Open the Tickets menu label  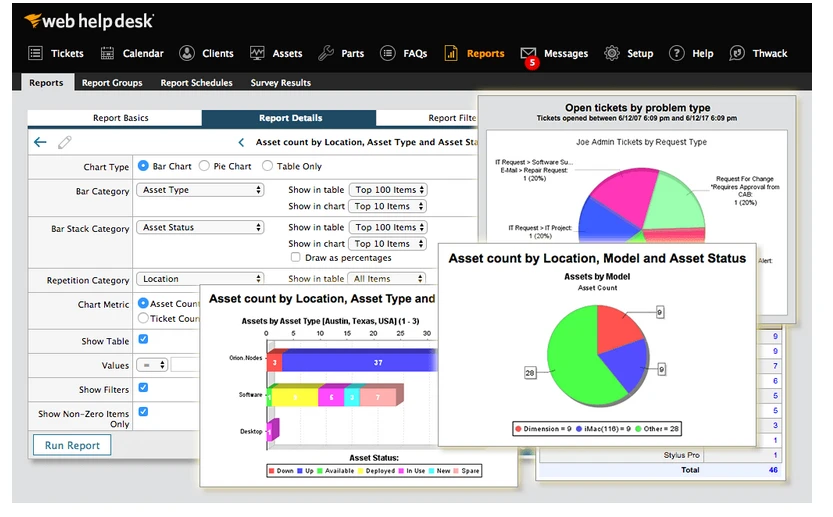click(67, 53)
